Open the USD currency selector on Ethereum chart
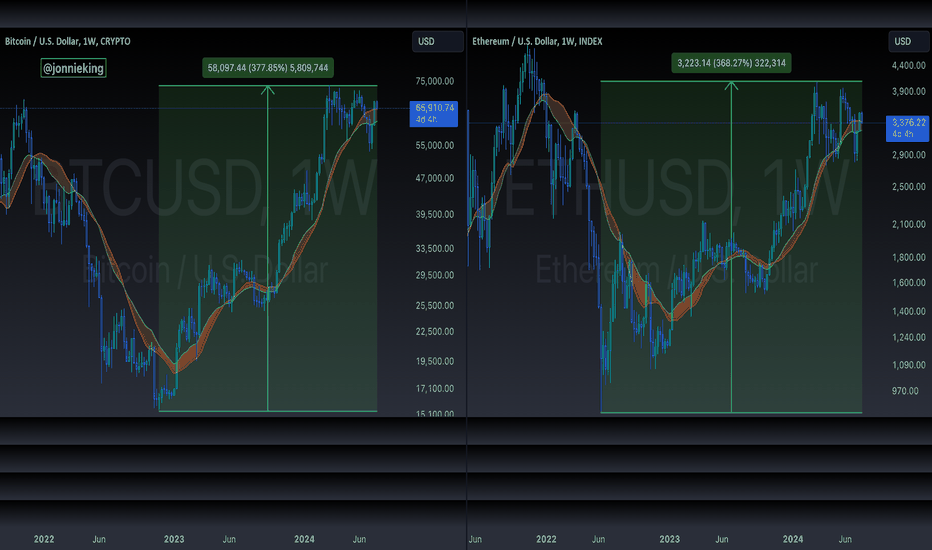 [908, 42]
